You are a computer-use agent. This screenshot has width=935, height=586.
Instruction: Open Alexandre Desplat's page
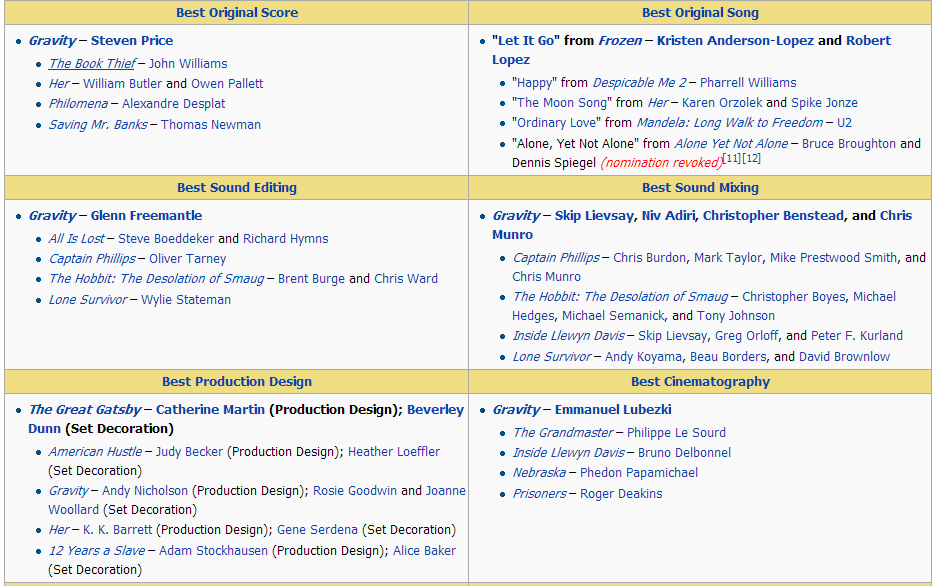click(174, 104)
